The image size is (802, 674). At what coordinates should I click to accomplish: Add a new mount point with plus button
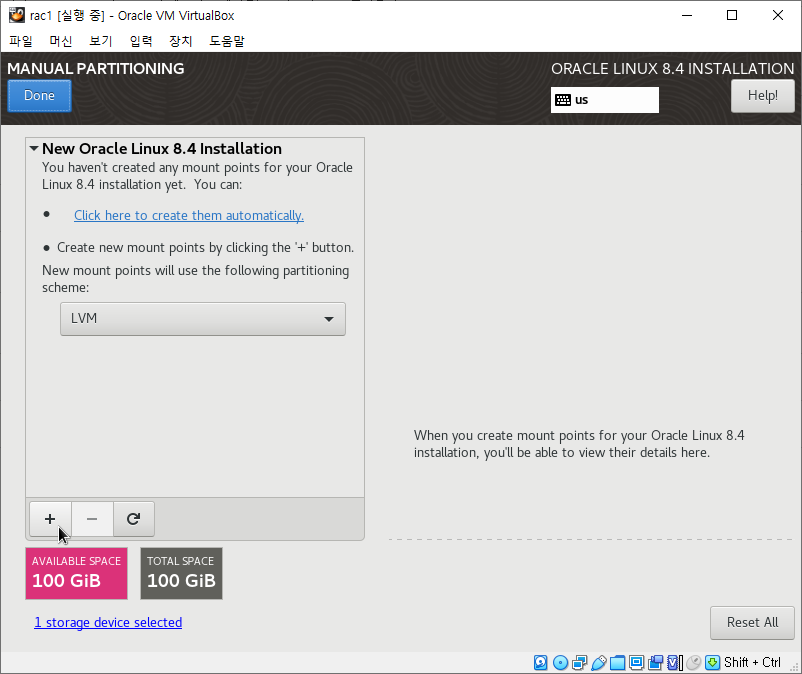(x=50, y=519)
